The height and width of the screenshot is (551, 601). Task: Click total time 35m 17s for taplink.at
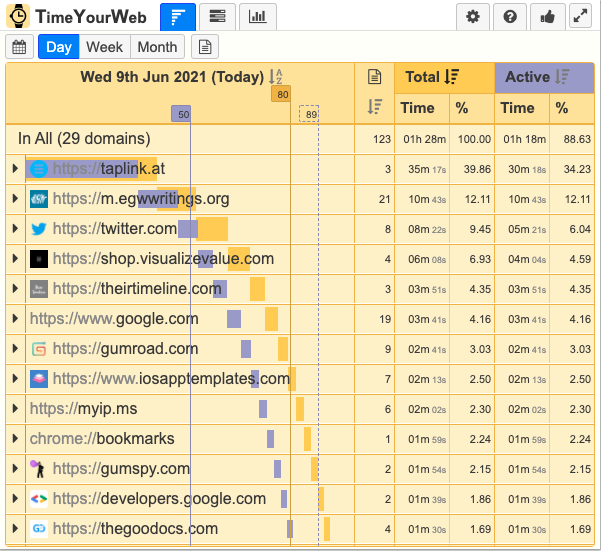coord(427,169)
